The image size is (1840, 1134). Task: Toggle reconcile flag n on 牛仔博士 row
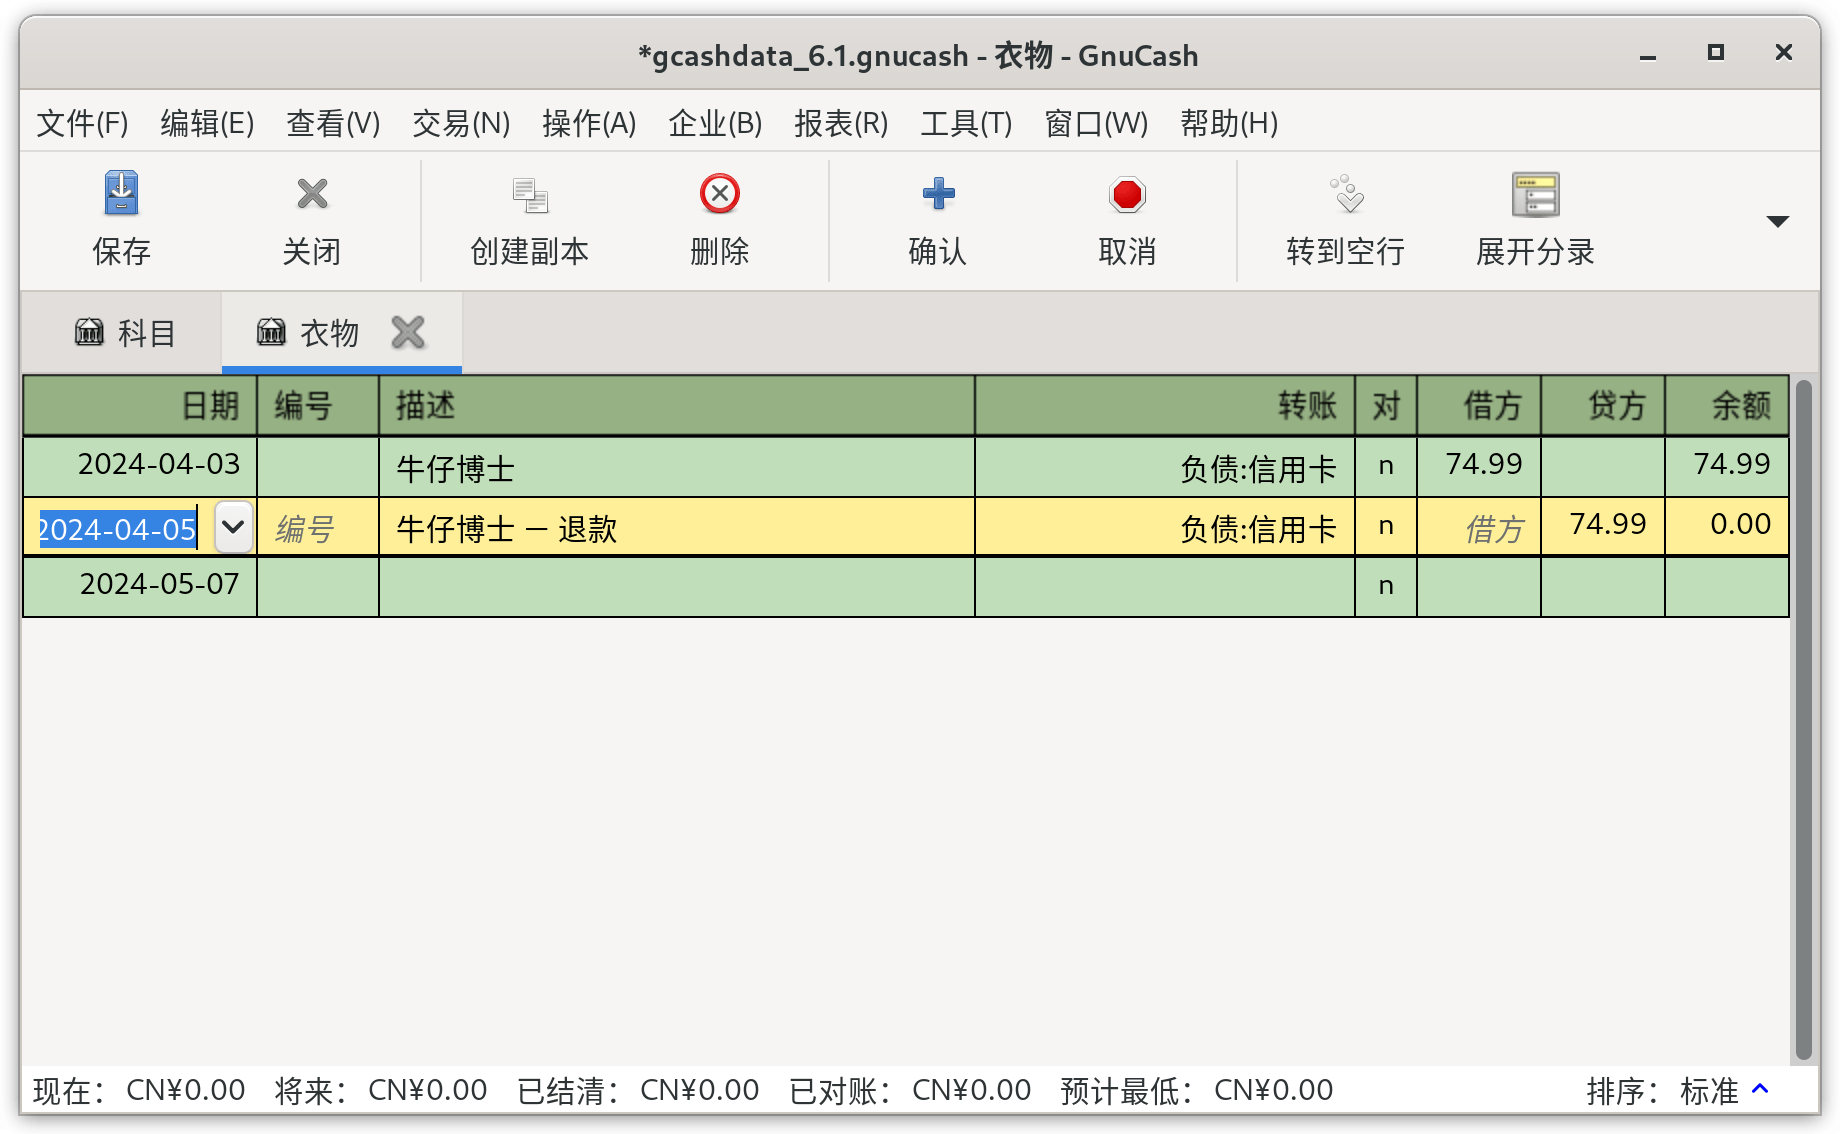pyautogui.click(x=1386, y=466)
